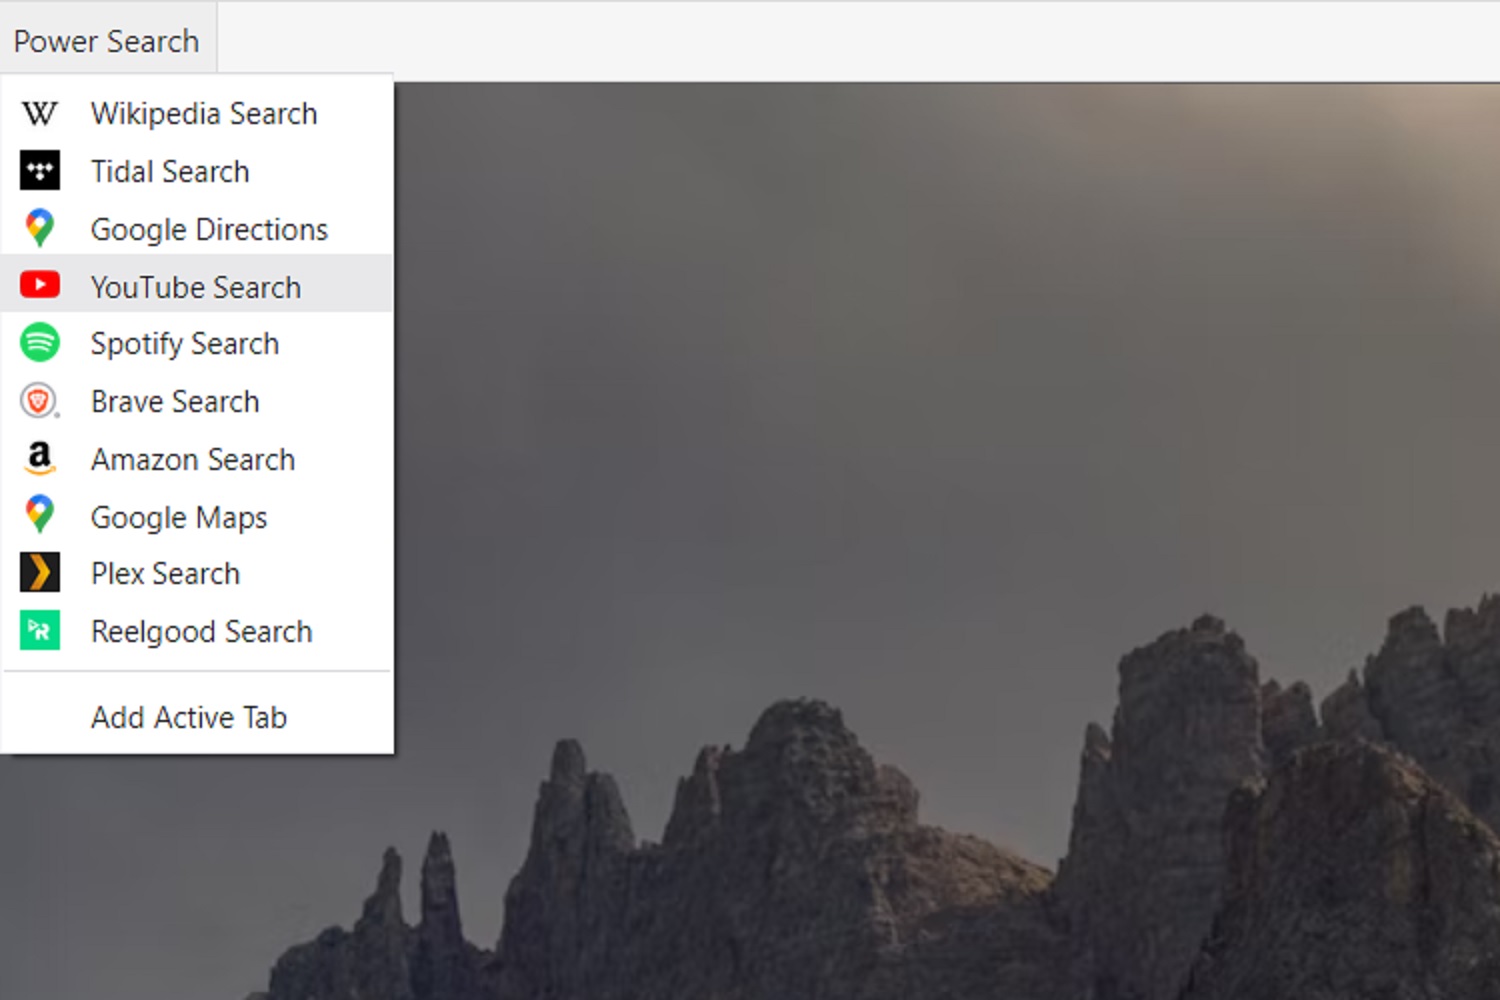Click the YouTube play button icon

coord(39,285)
